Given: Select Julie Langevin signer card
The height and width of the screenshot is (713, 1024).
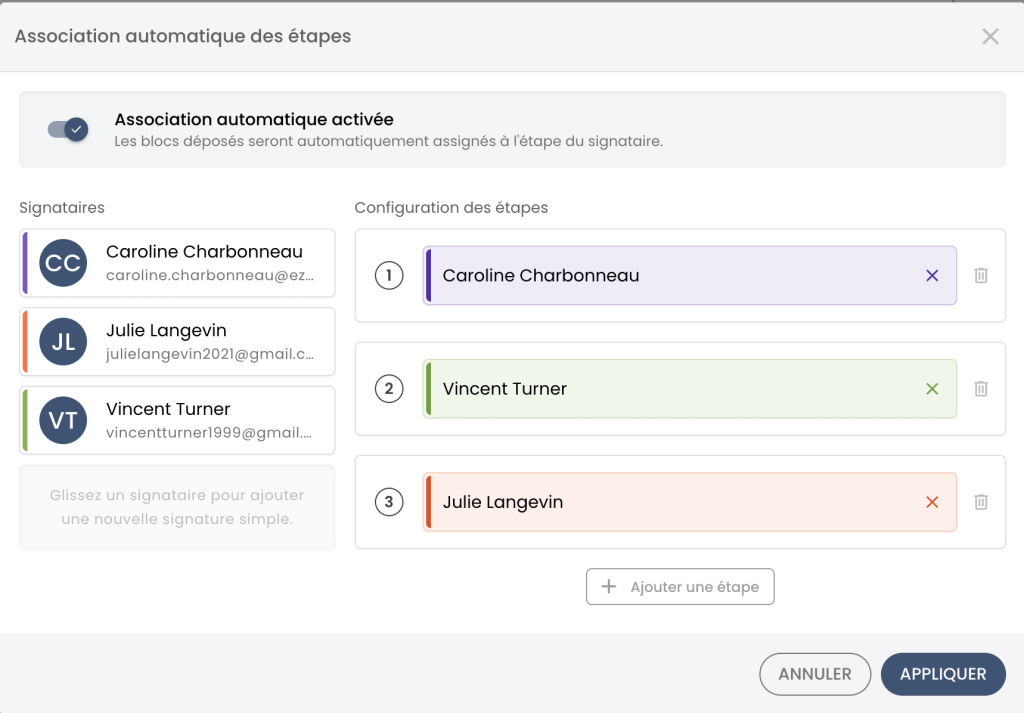Looking at the screenshot, I should point(204,341).
